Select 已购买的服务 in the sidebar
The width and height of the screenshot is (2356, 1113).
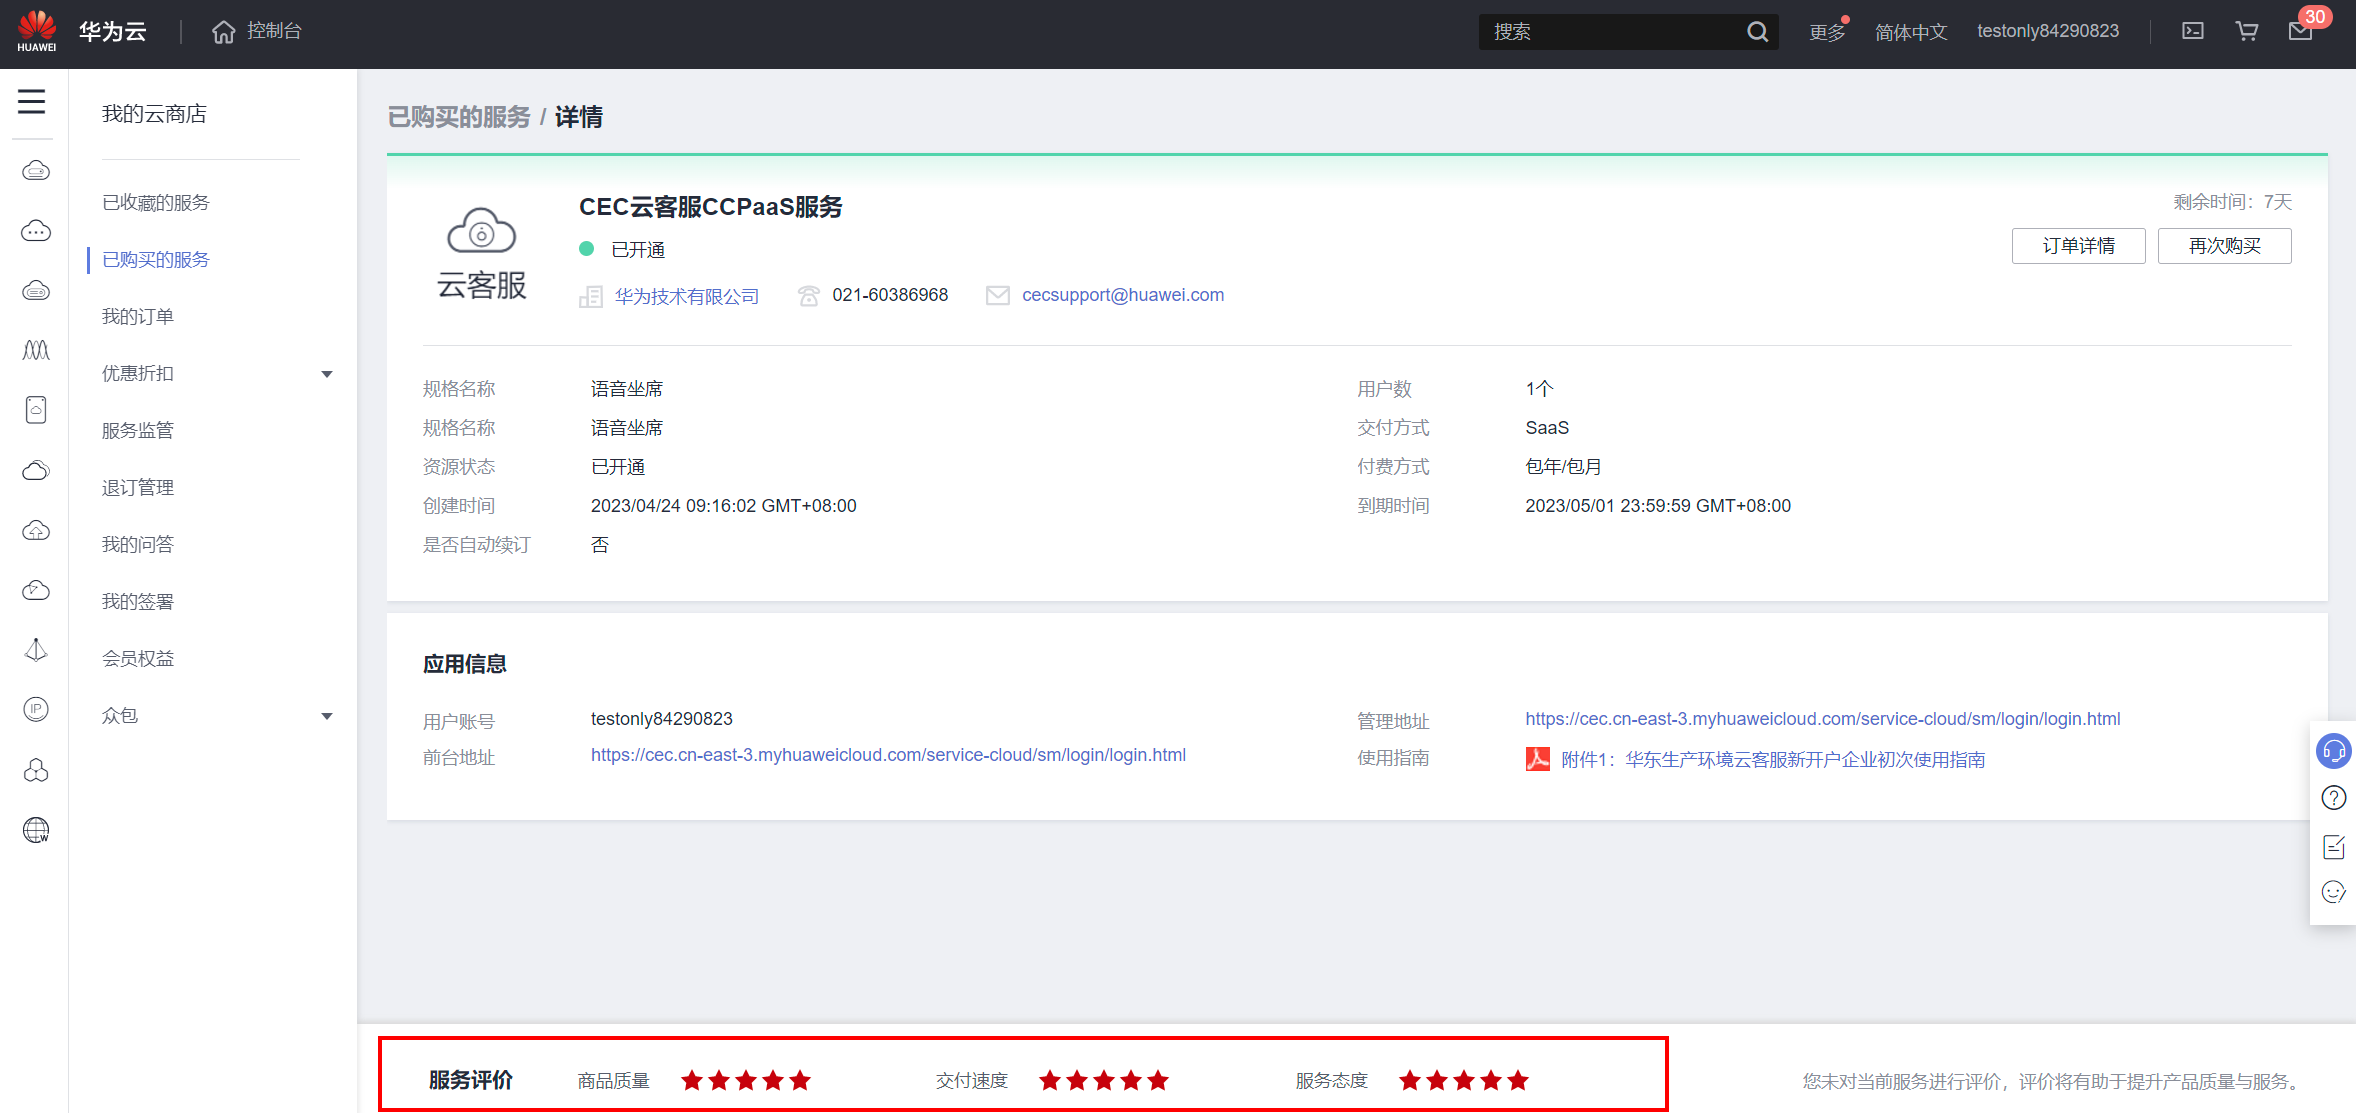pyautogui.click(x=156, y=260)
